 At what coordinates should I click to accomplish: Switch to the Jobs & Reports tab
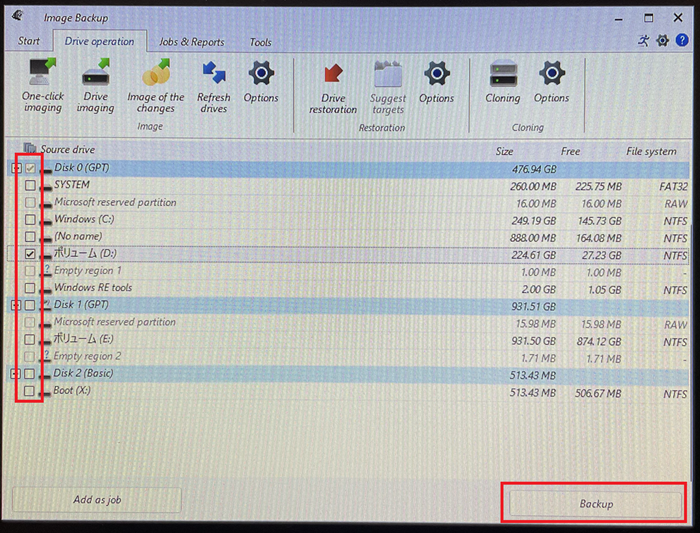tap(192, 42)
